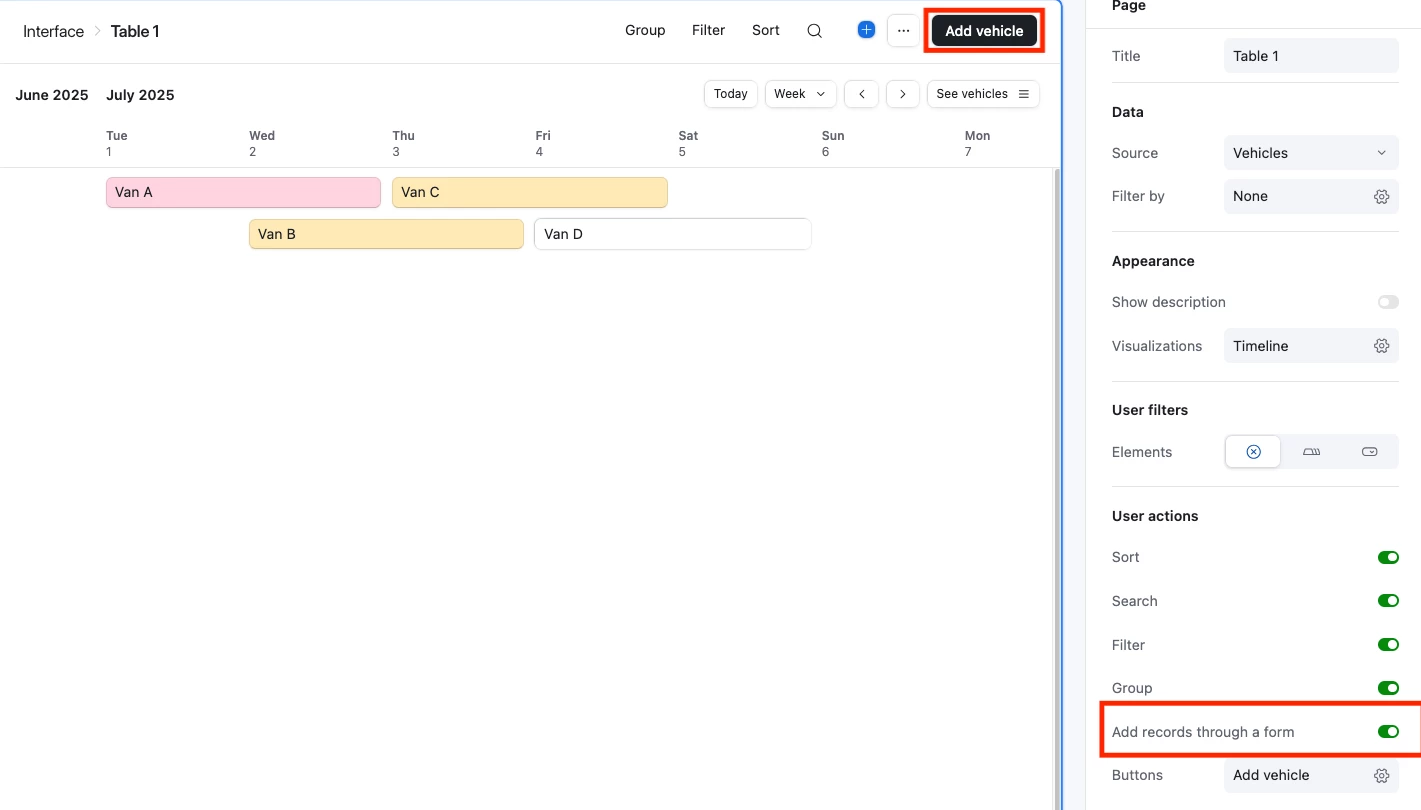The height and width of the screenshot is (810, 1421).
Task: Select the Wed 2 day header
Action: 262,143
